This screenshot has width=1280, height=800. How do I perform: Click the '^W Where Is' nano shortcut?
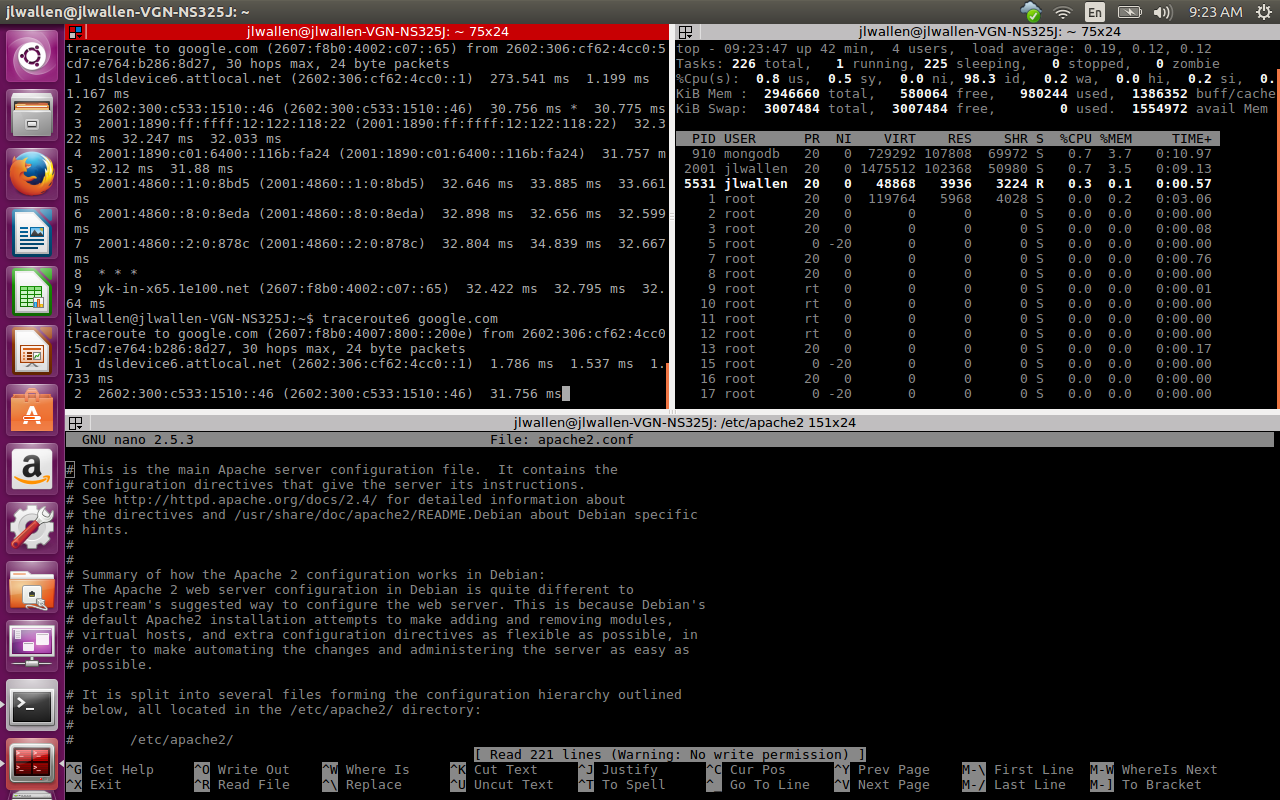366,770
